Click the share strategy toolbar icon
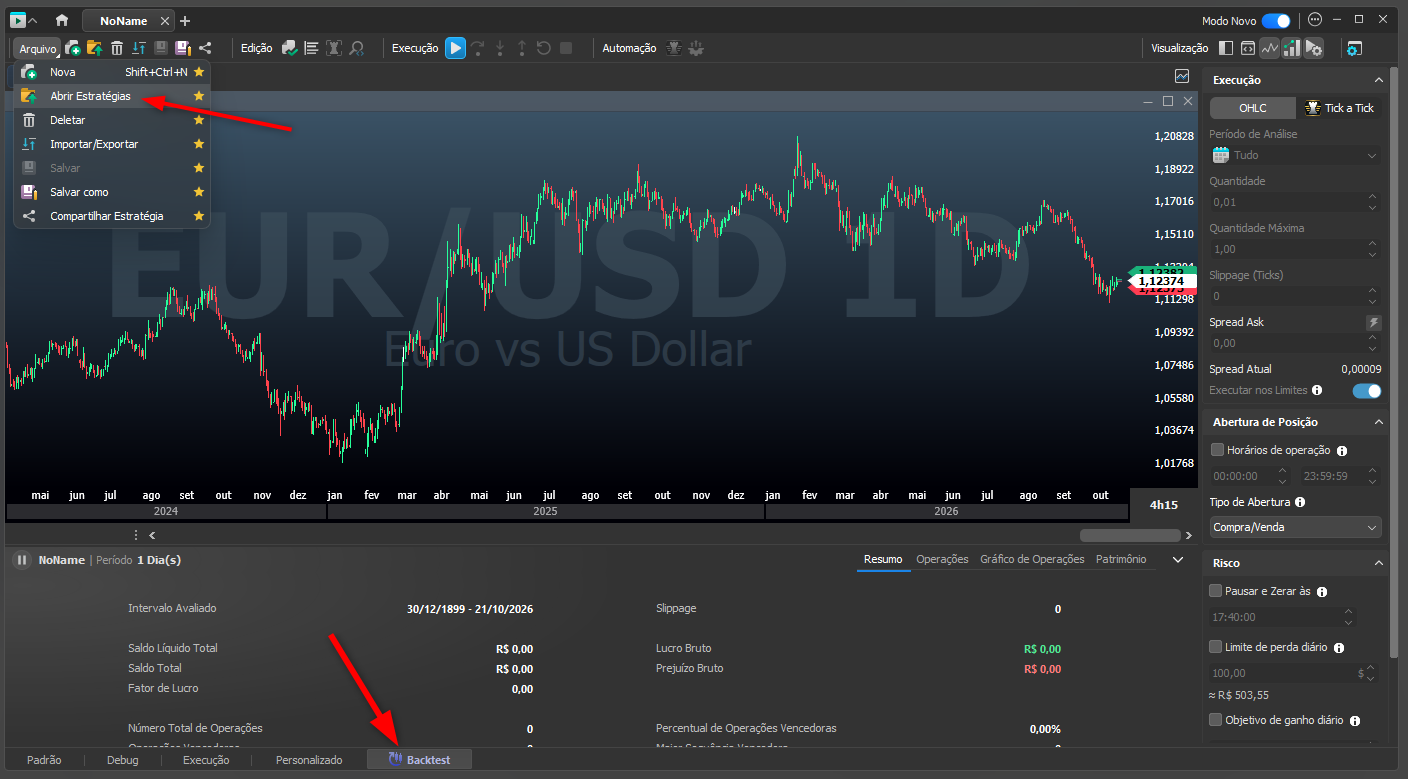Viewport: 1408px width, 779px height. [x=205, y=47]
